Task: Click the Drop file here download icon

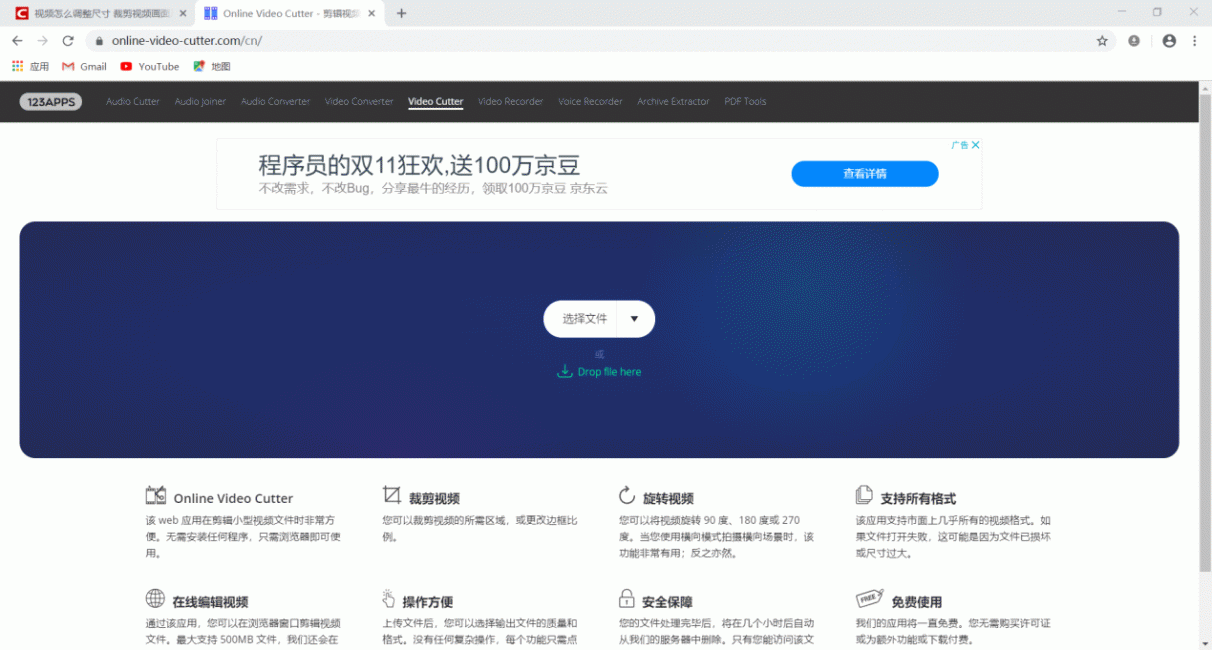Action: point(564,372)
